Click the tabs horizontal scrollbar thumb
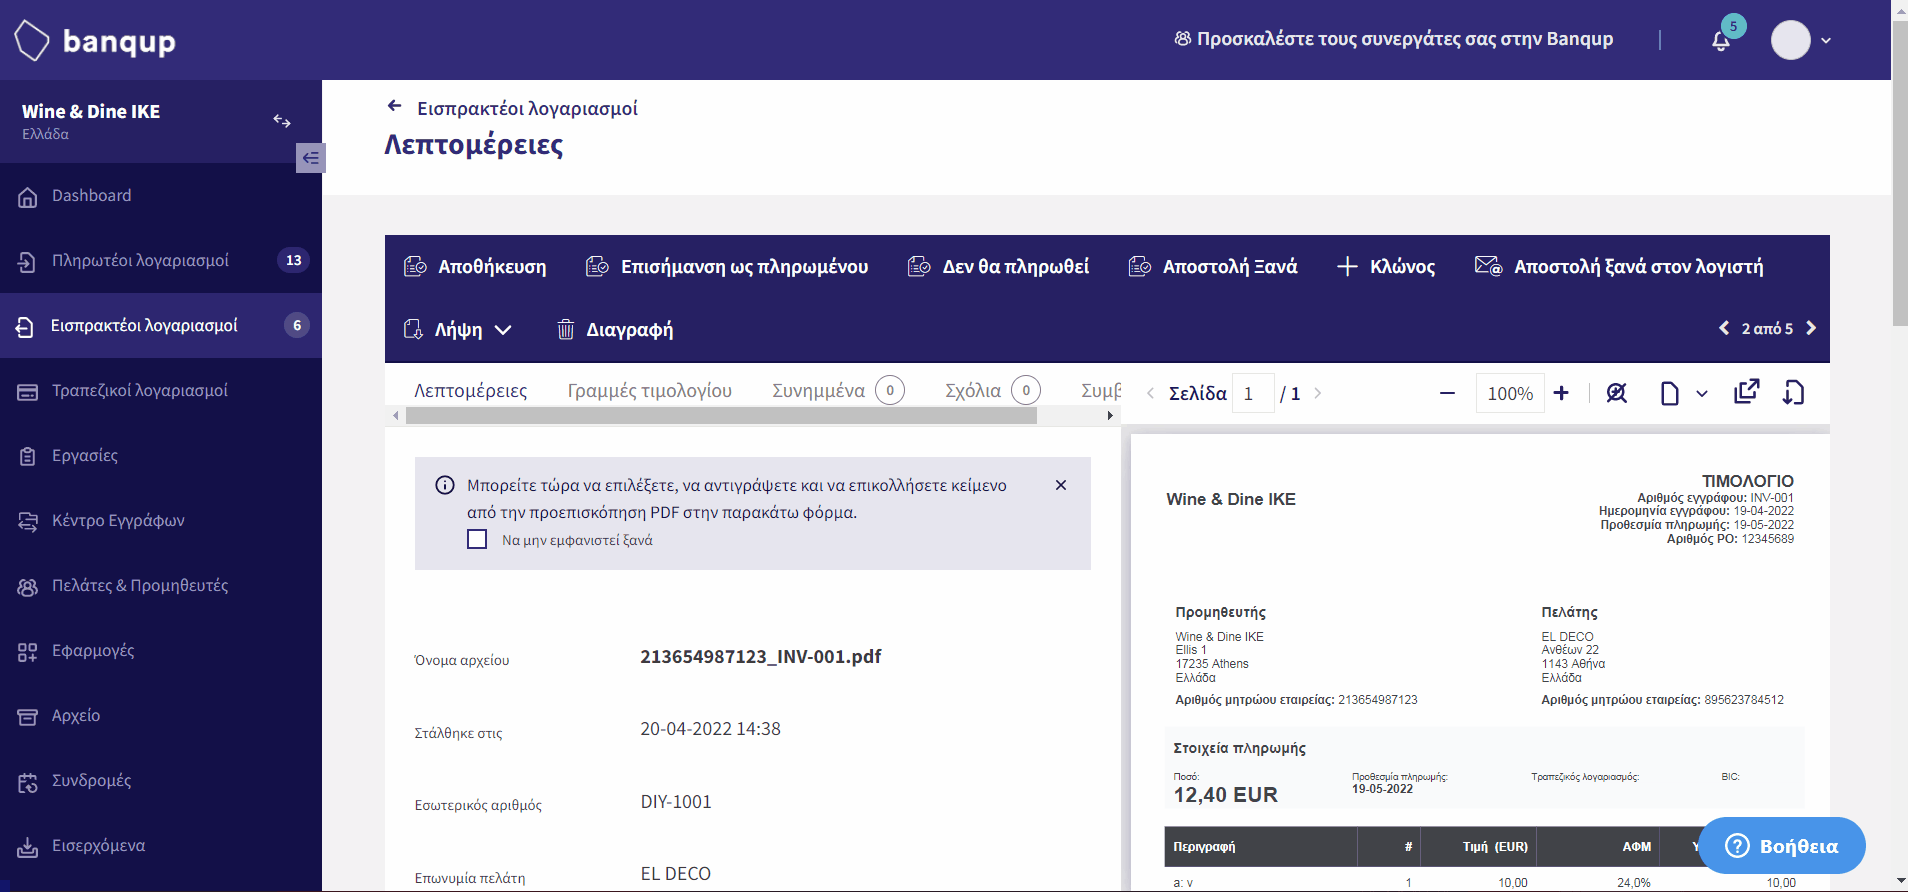Screen dimensions: 1908x892 click(x=721, y=416)
